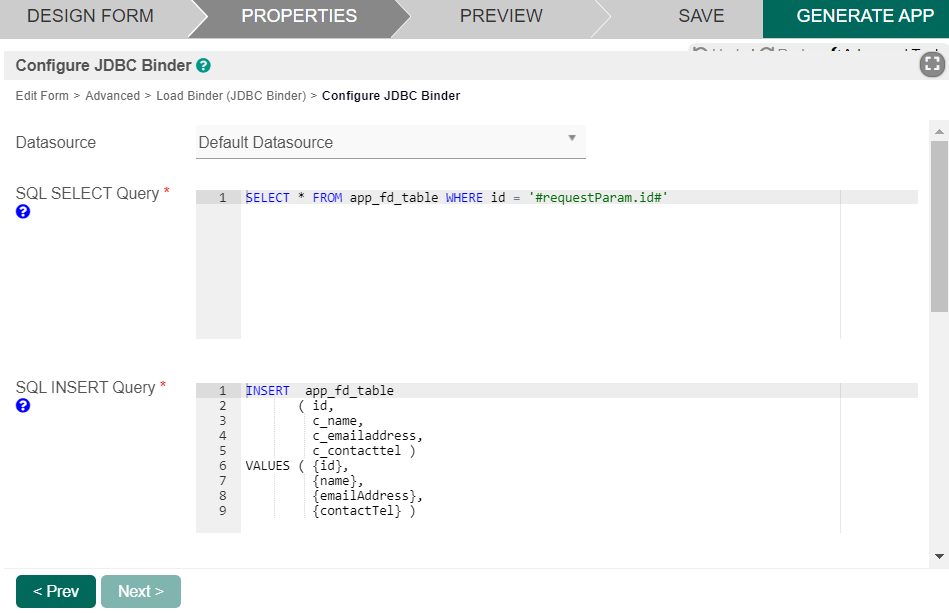Click the Next > button
949x613 pixels.
point(141,591)
